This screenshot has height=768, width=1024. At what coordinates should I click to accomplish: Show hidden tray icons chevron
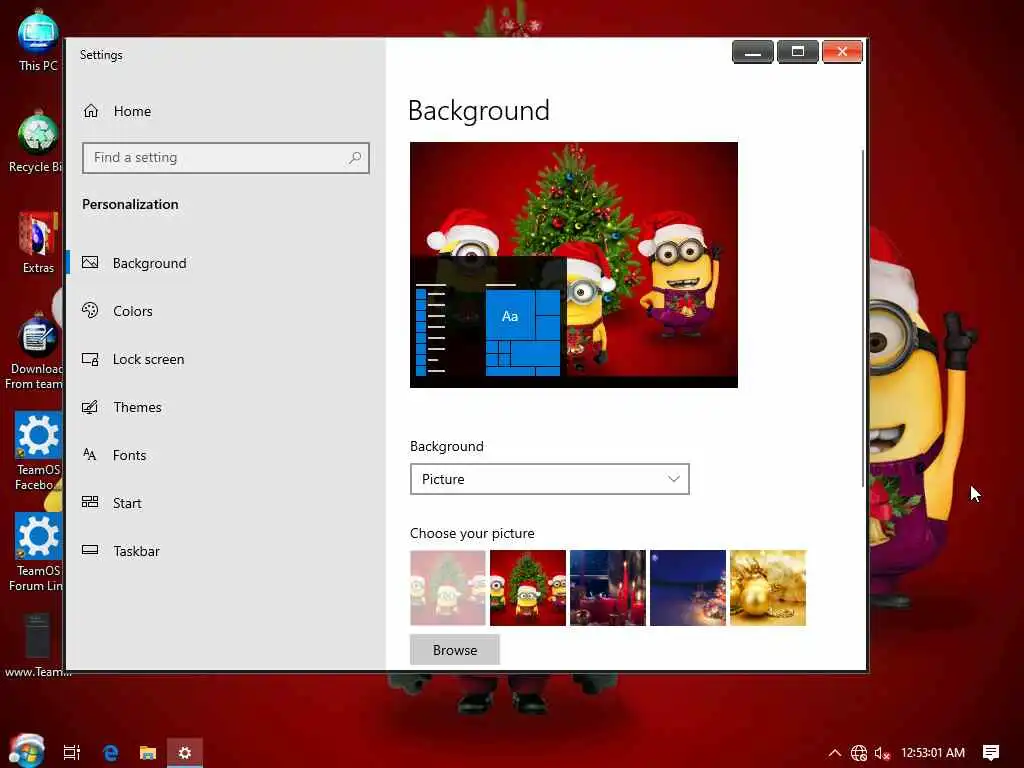(835, 753)
